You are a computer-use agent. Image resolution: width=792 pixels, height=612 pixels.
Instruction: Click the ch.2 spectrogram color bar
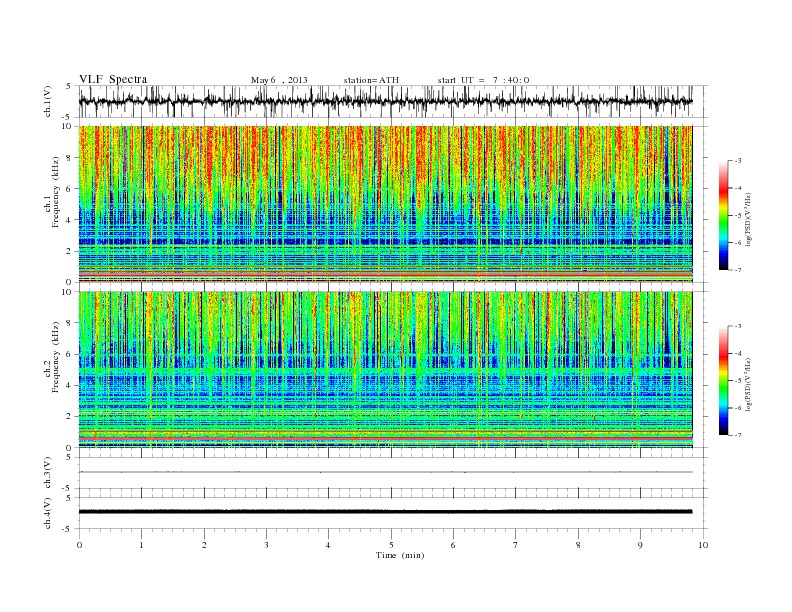pyautogui.click(x=723, y=381)
